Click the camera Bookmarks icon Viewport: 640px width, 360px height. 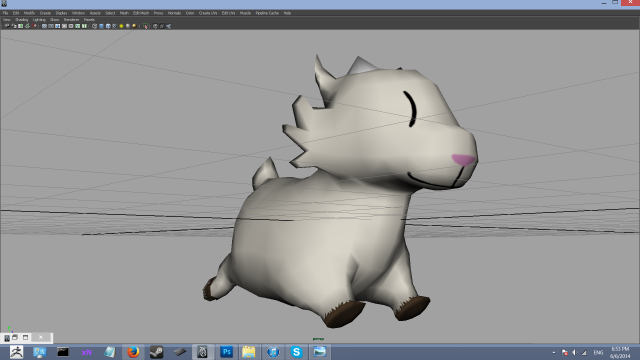point(20,26)
